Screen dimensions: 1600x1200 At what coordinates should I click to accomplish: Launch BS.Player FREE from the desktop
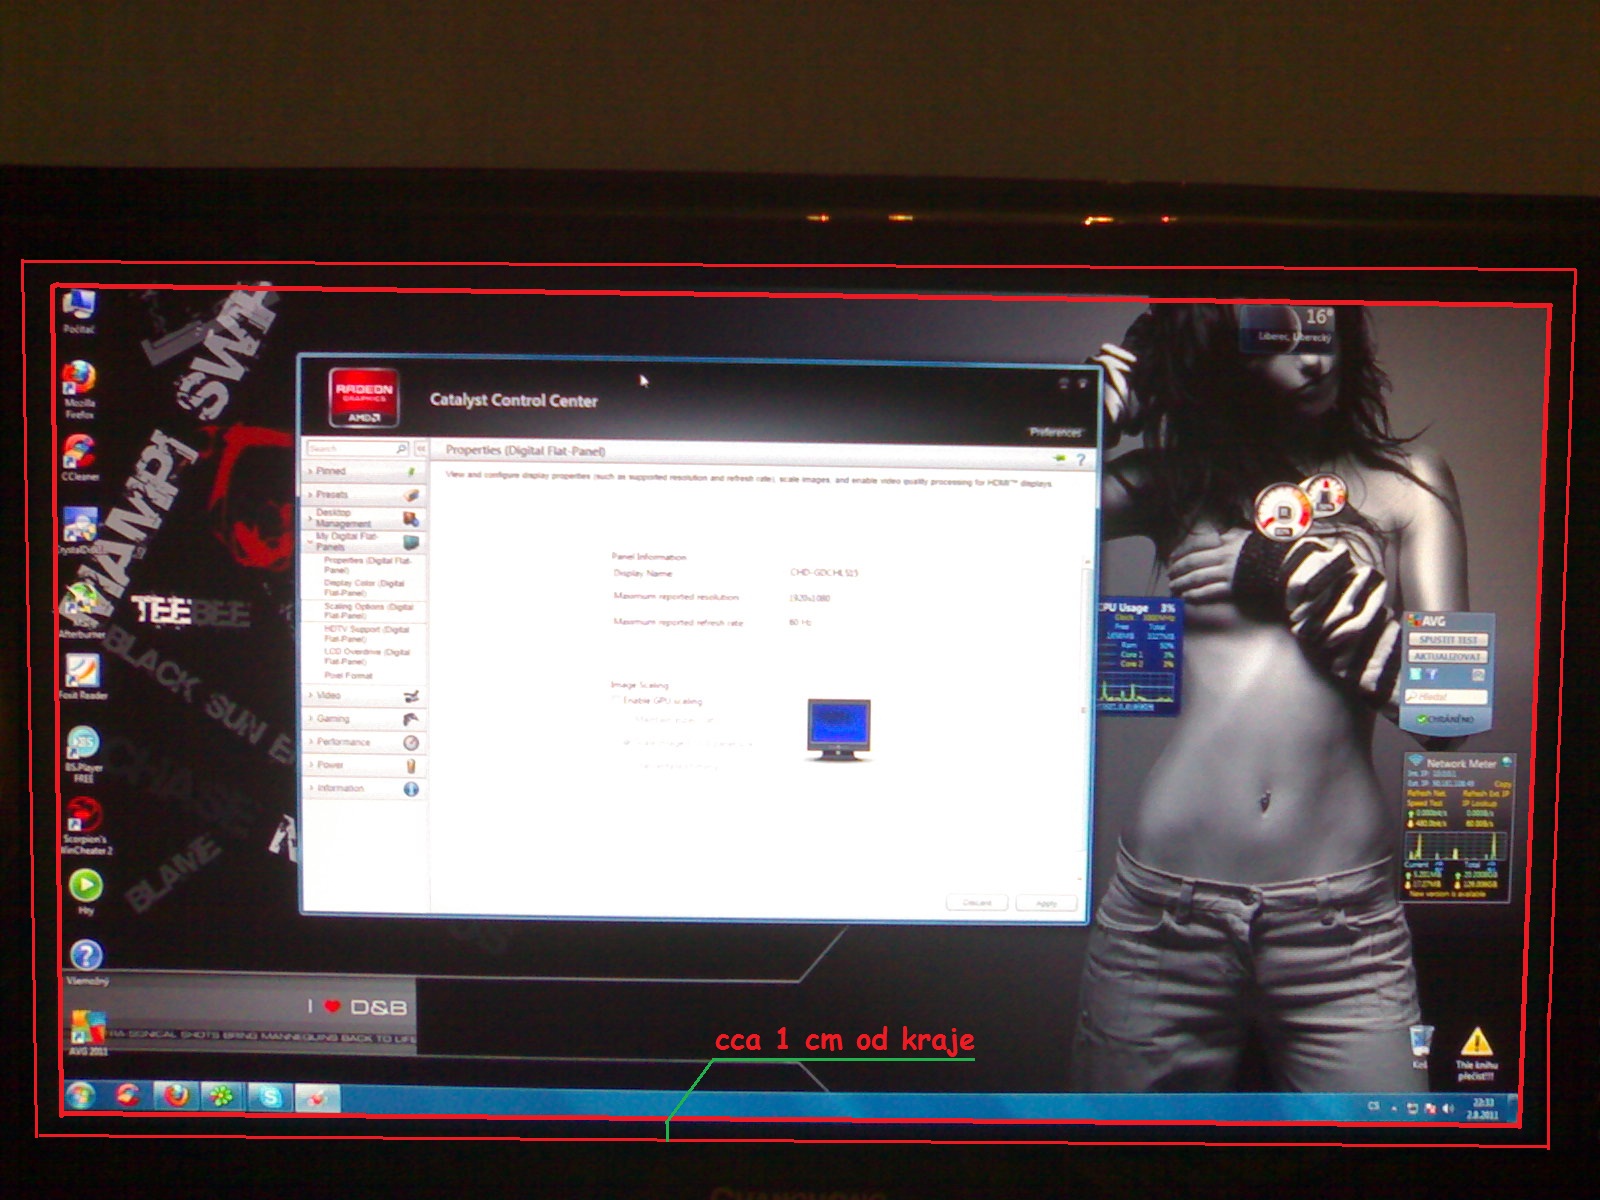coord(84,752)
